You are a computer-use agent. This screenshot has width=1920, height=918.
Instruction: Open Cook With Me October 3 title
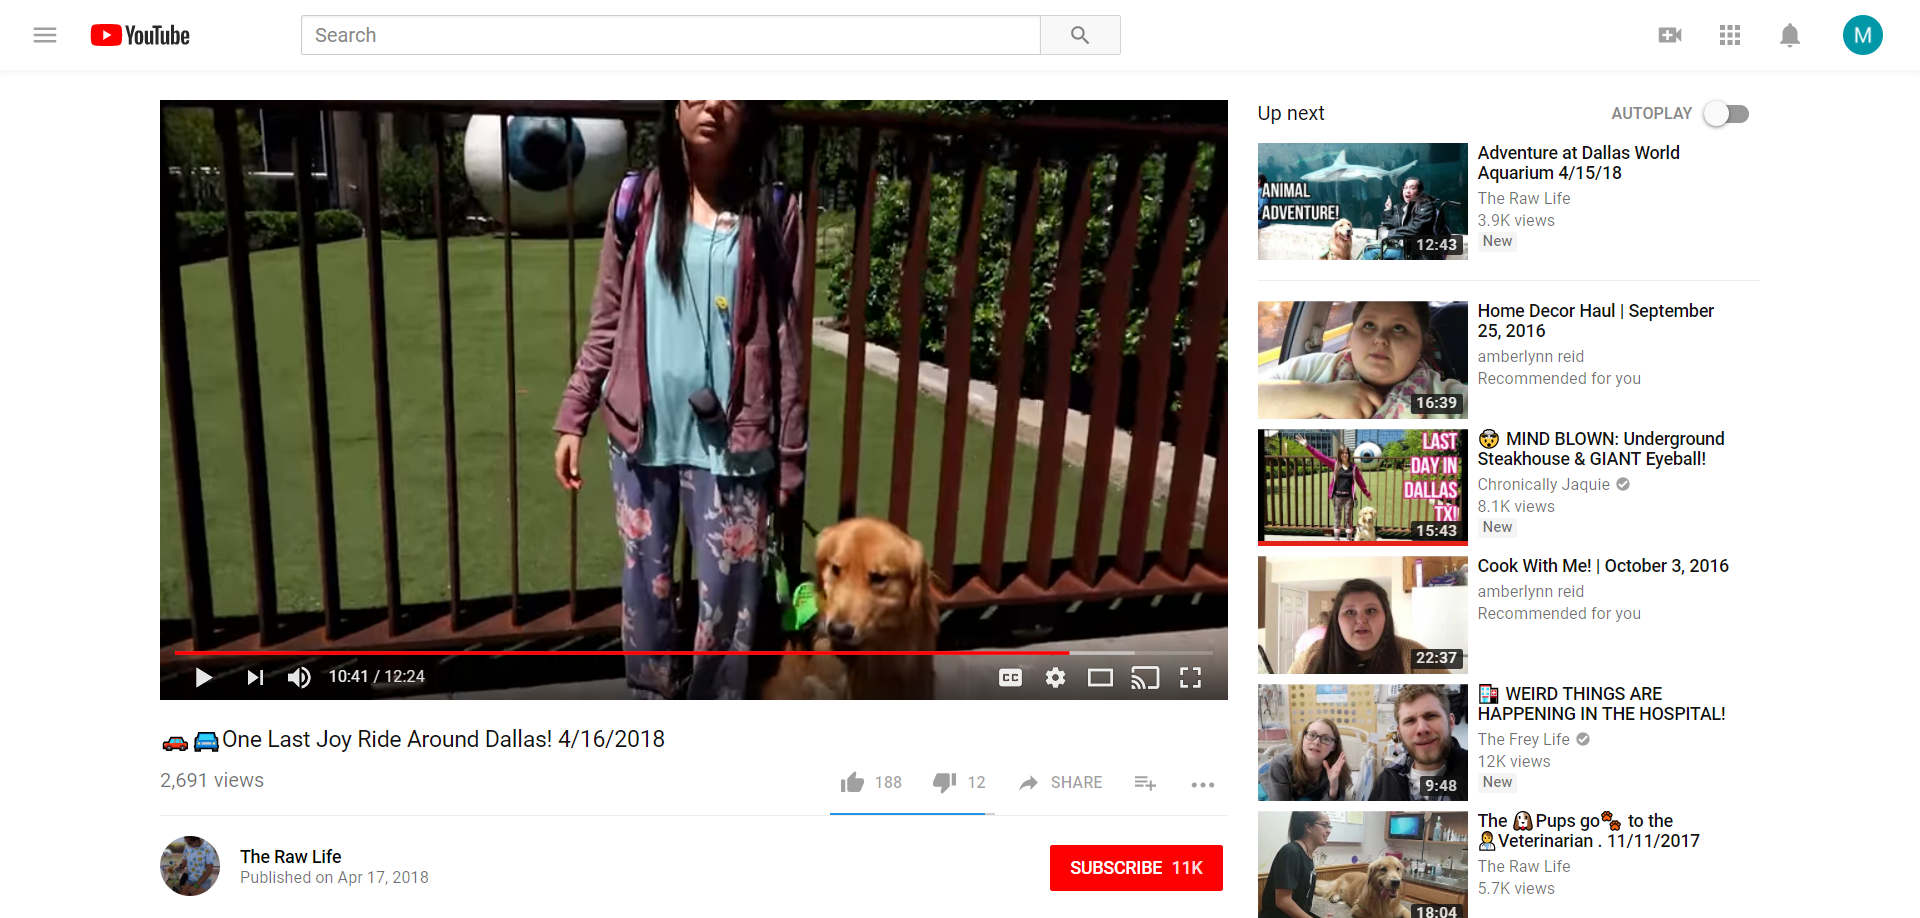click(1603, 565)
